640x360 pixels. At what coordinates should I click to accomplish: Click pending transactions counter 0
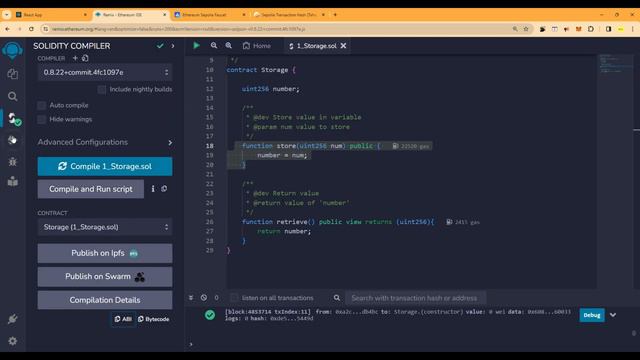tap(216, 298)
